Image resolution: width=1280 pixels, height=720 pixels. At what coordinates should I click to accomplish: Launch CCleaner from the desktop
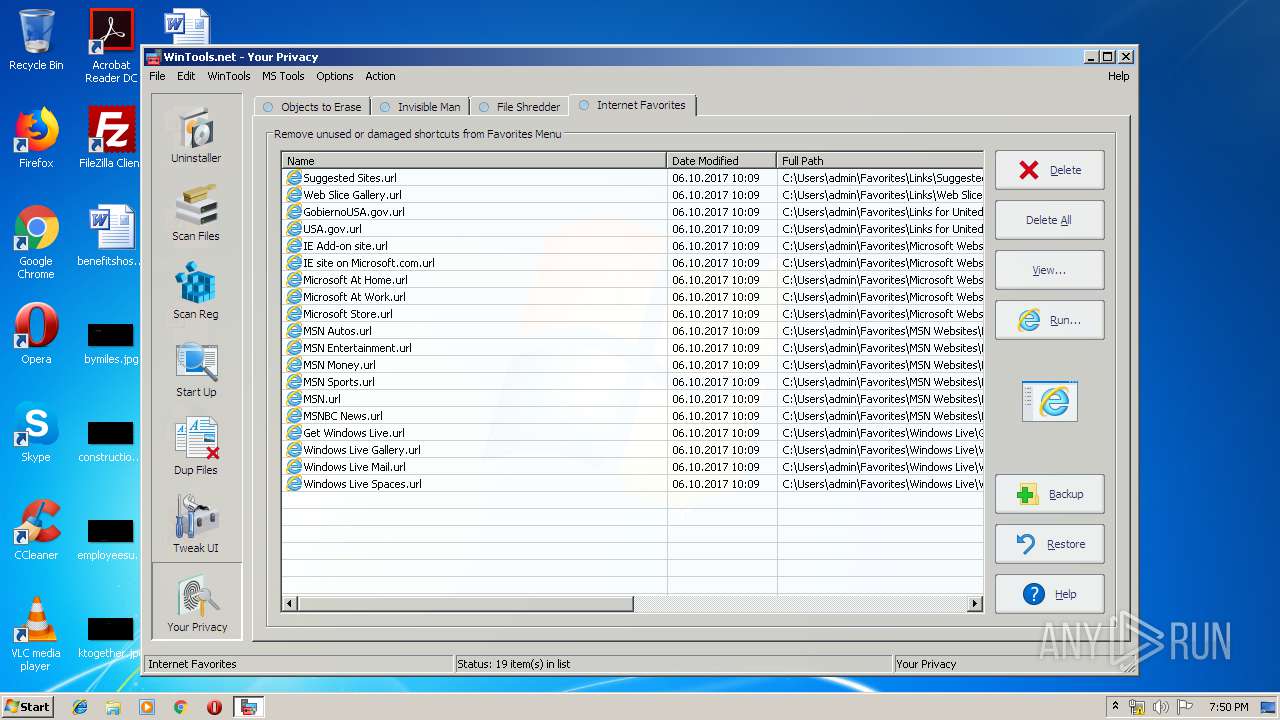click(36, 530)
